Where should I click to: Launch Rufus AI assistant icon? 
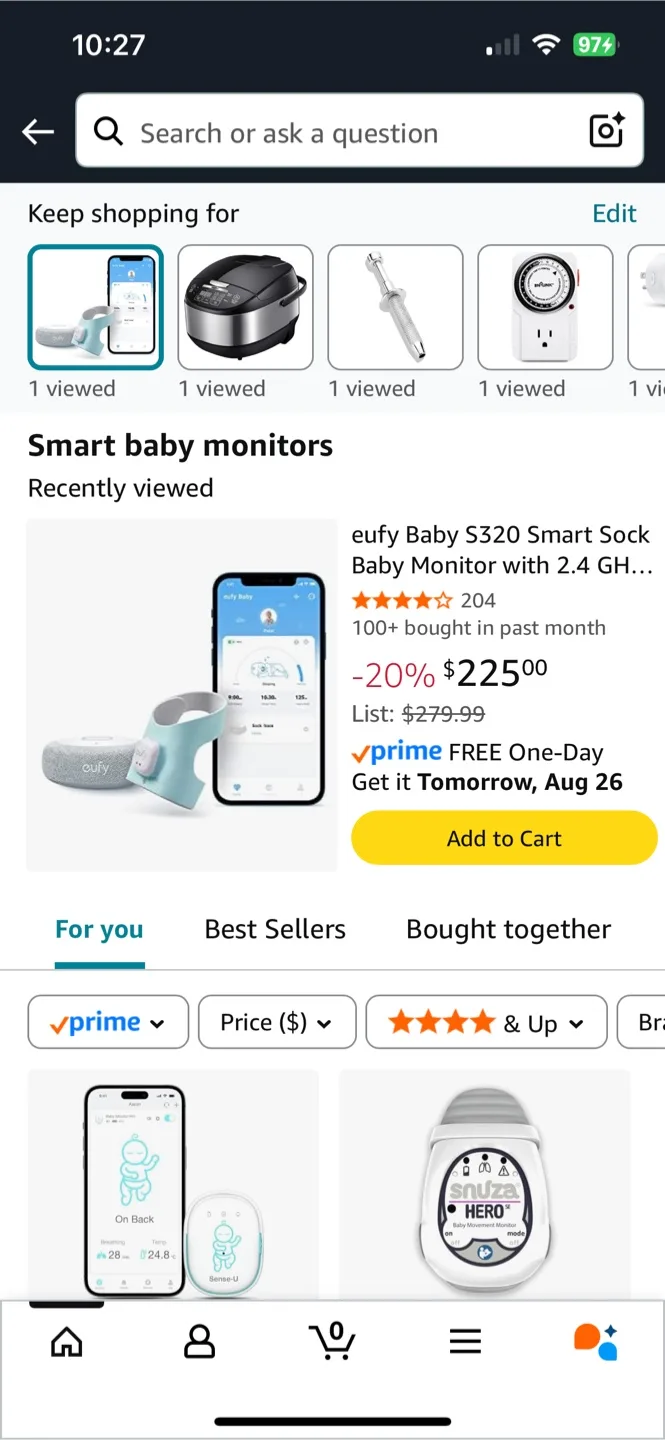click(x=597, y=1342)
